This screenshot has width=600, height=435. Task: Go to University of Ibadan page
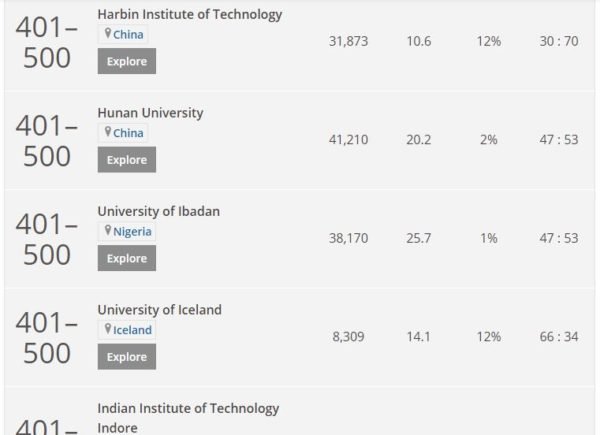pyautogui.click(x=158, y=211)
